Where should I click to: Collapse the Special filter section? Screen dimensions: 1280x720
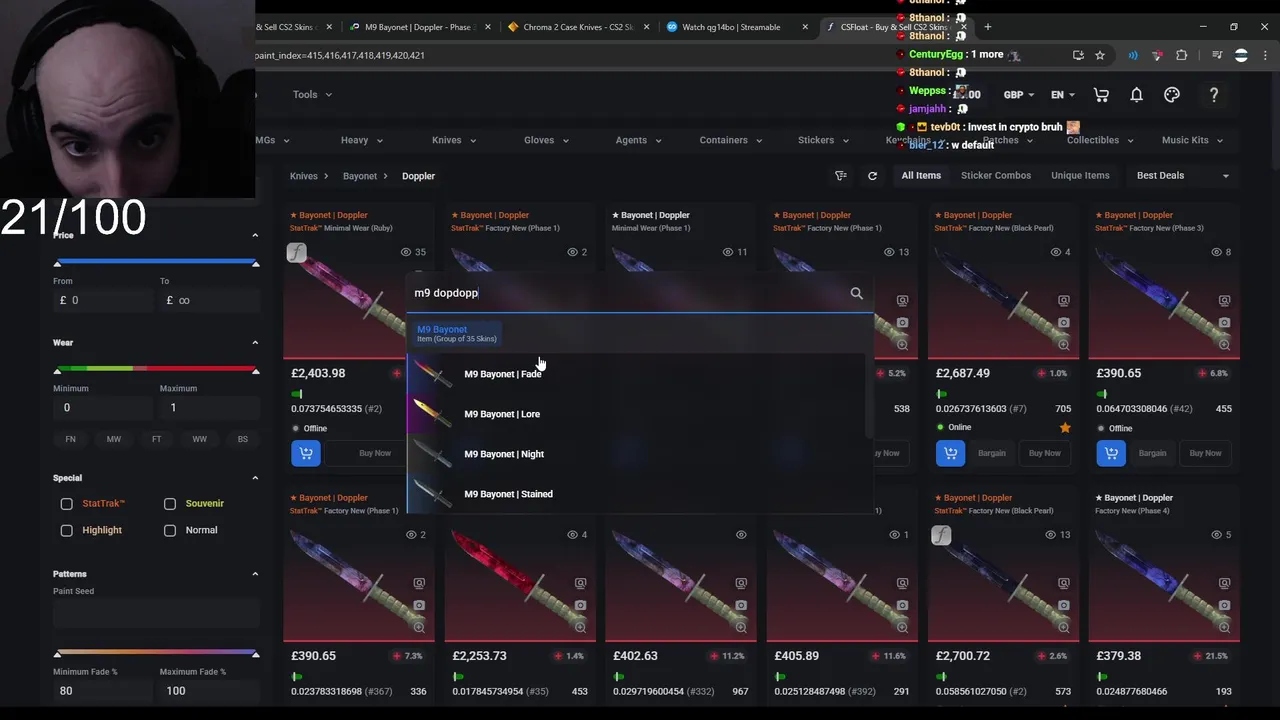tap(255, 478)
